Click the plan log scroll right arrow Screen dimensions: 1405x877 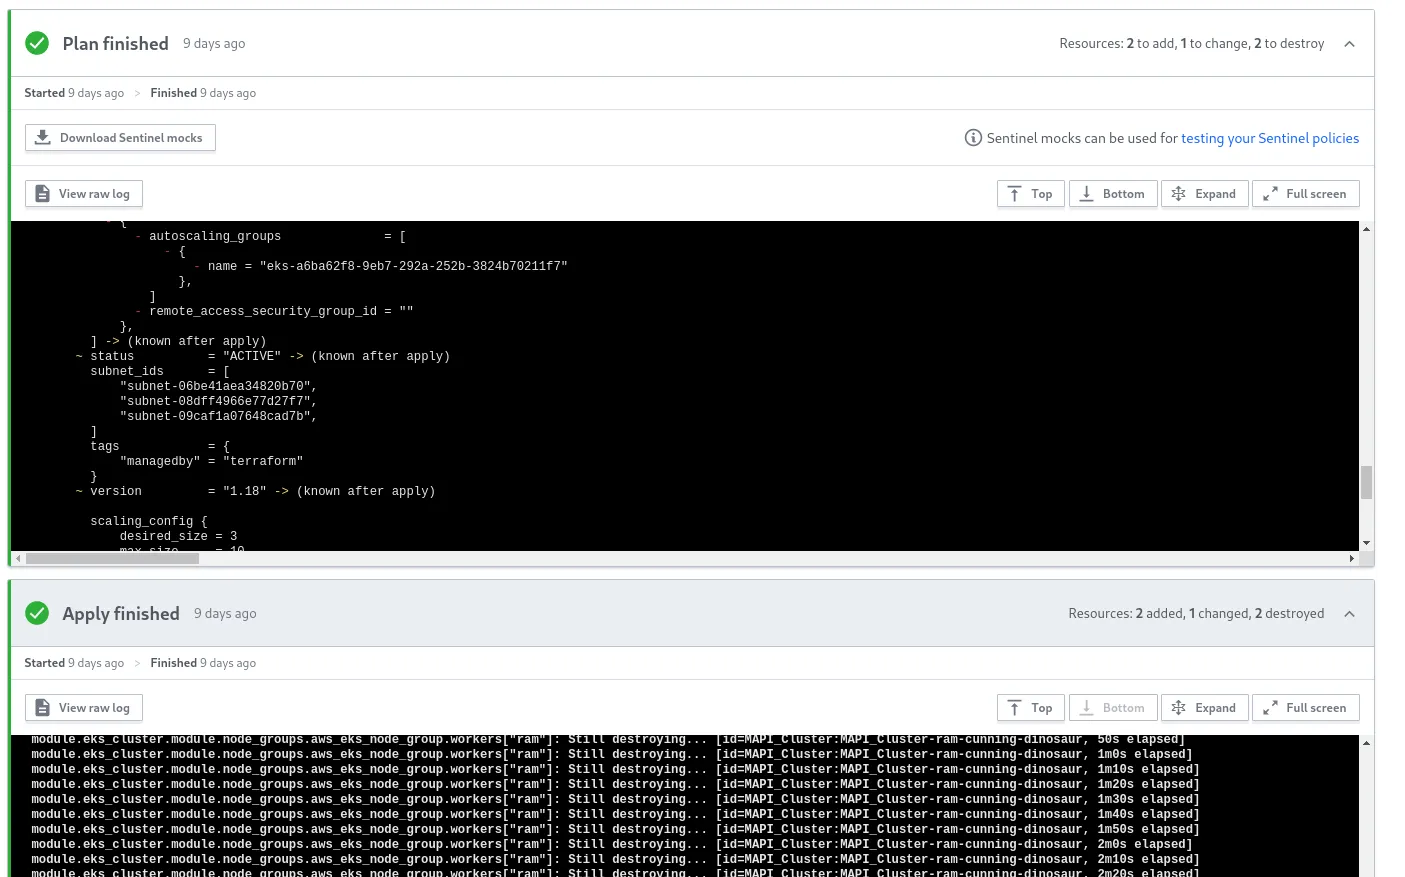[1352, 559]
